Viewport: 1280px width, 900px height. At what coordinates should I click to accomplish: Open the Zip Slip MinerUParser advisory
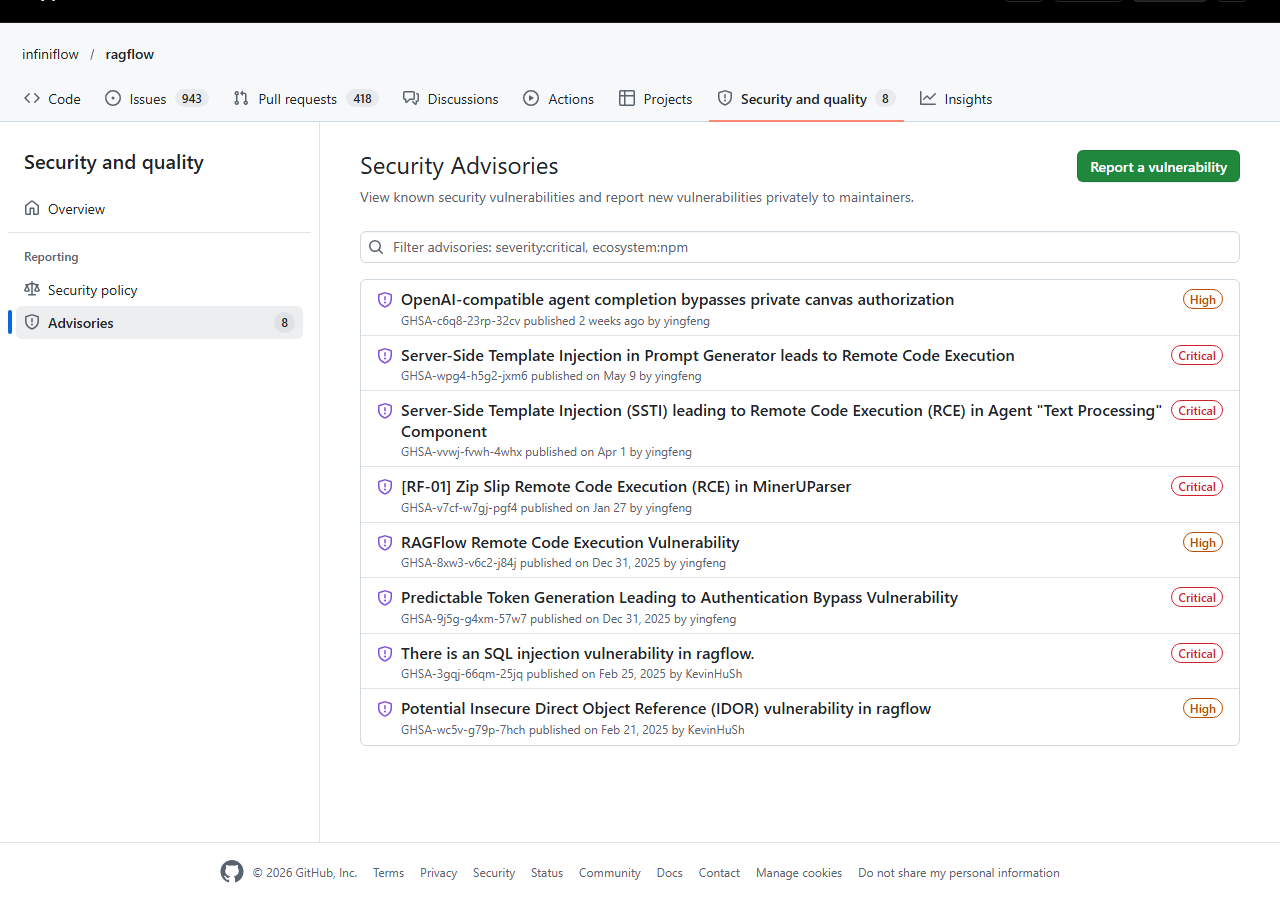626,487
